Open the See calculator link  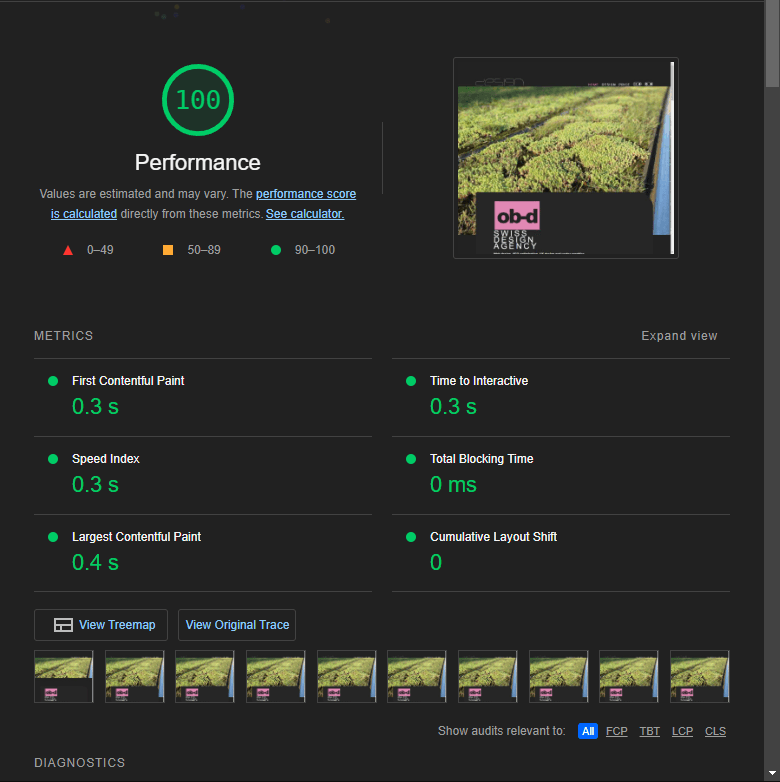pos(304,214)
